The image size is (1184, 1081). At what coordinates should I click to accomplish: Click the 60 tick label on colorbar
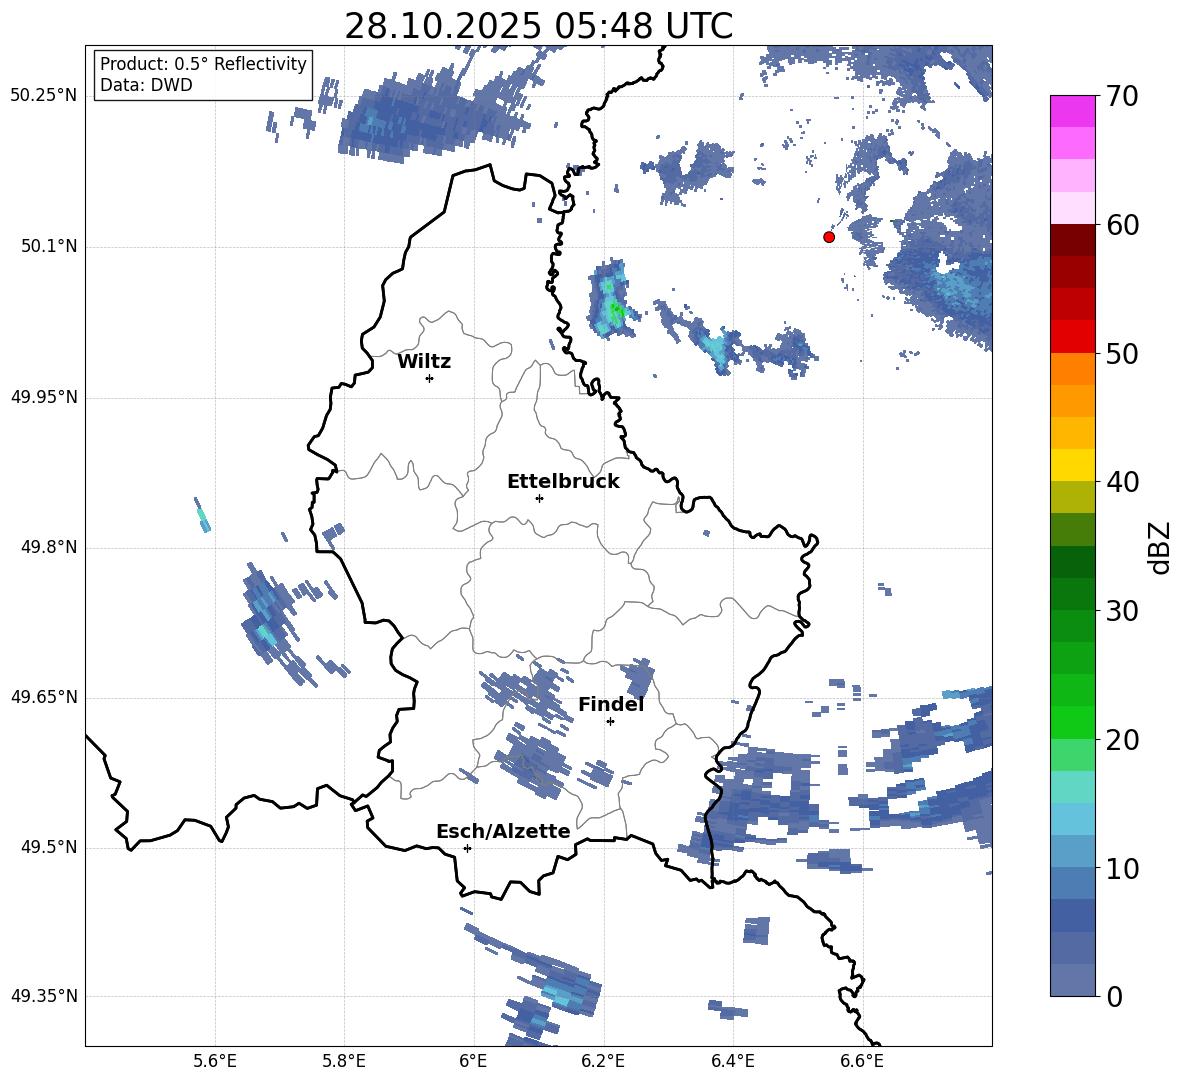pyautogui.click(x=1122, y=225)
